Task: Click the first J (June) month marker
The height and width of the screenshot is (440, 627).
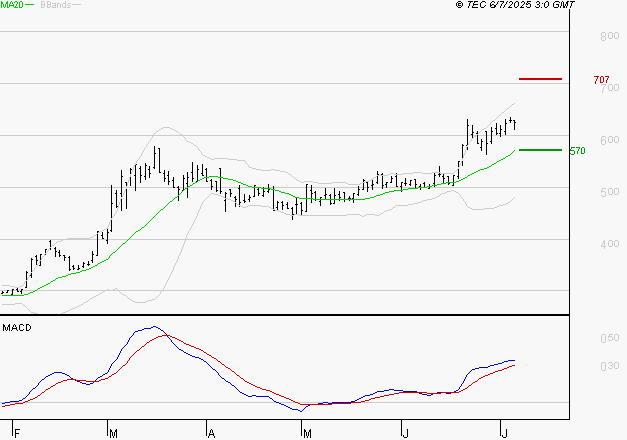Action: coord(405,433)
